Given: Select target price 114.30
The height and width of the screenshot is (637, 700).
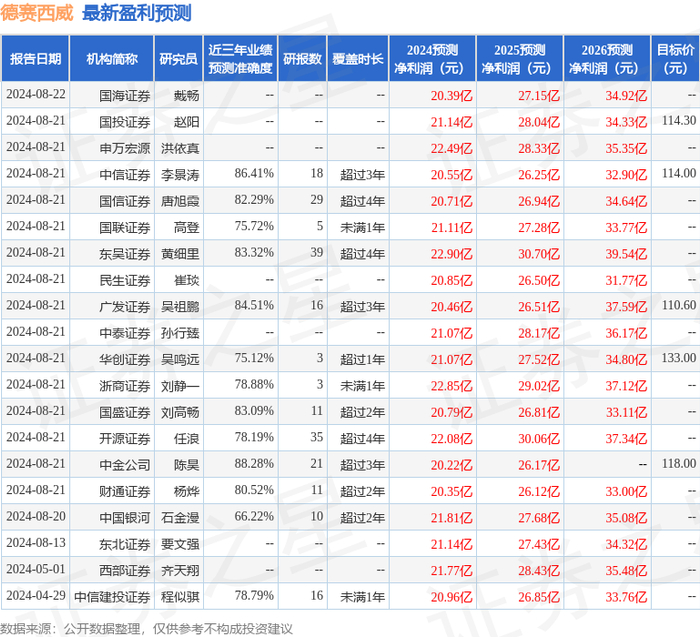Looking at the screenshot, I should [679, 121].
